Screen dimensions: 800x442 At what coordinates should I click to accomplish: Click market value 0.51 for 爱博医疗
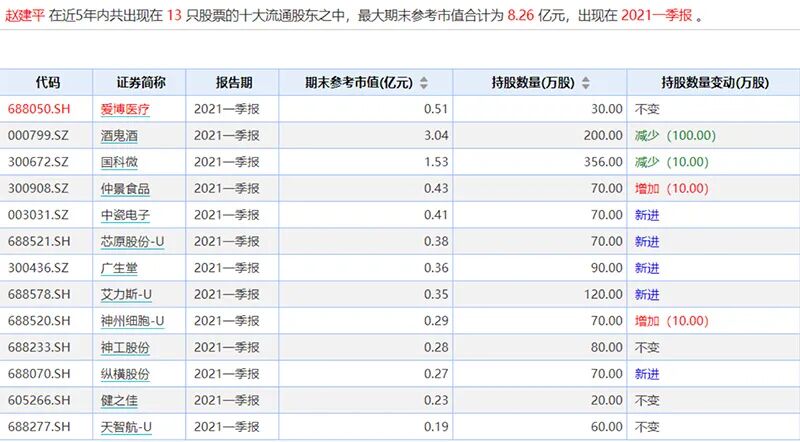pyautogui.click(x=436, y=109)
